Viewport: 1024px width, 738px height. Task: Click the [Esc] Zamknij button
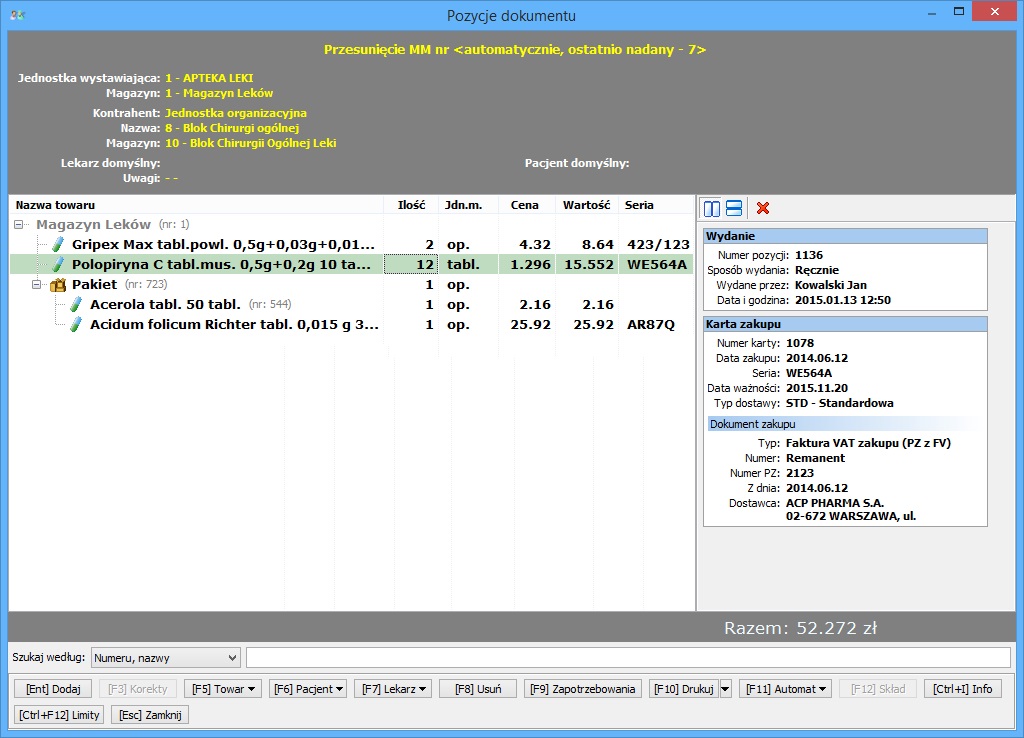click(x=150, y=714)
